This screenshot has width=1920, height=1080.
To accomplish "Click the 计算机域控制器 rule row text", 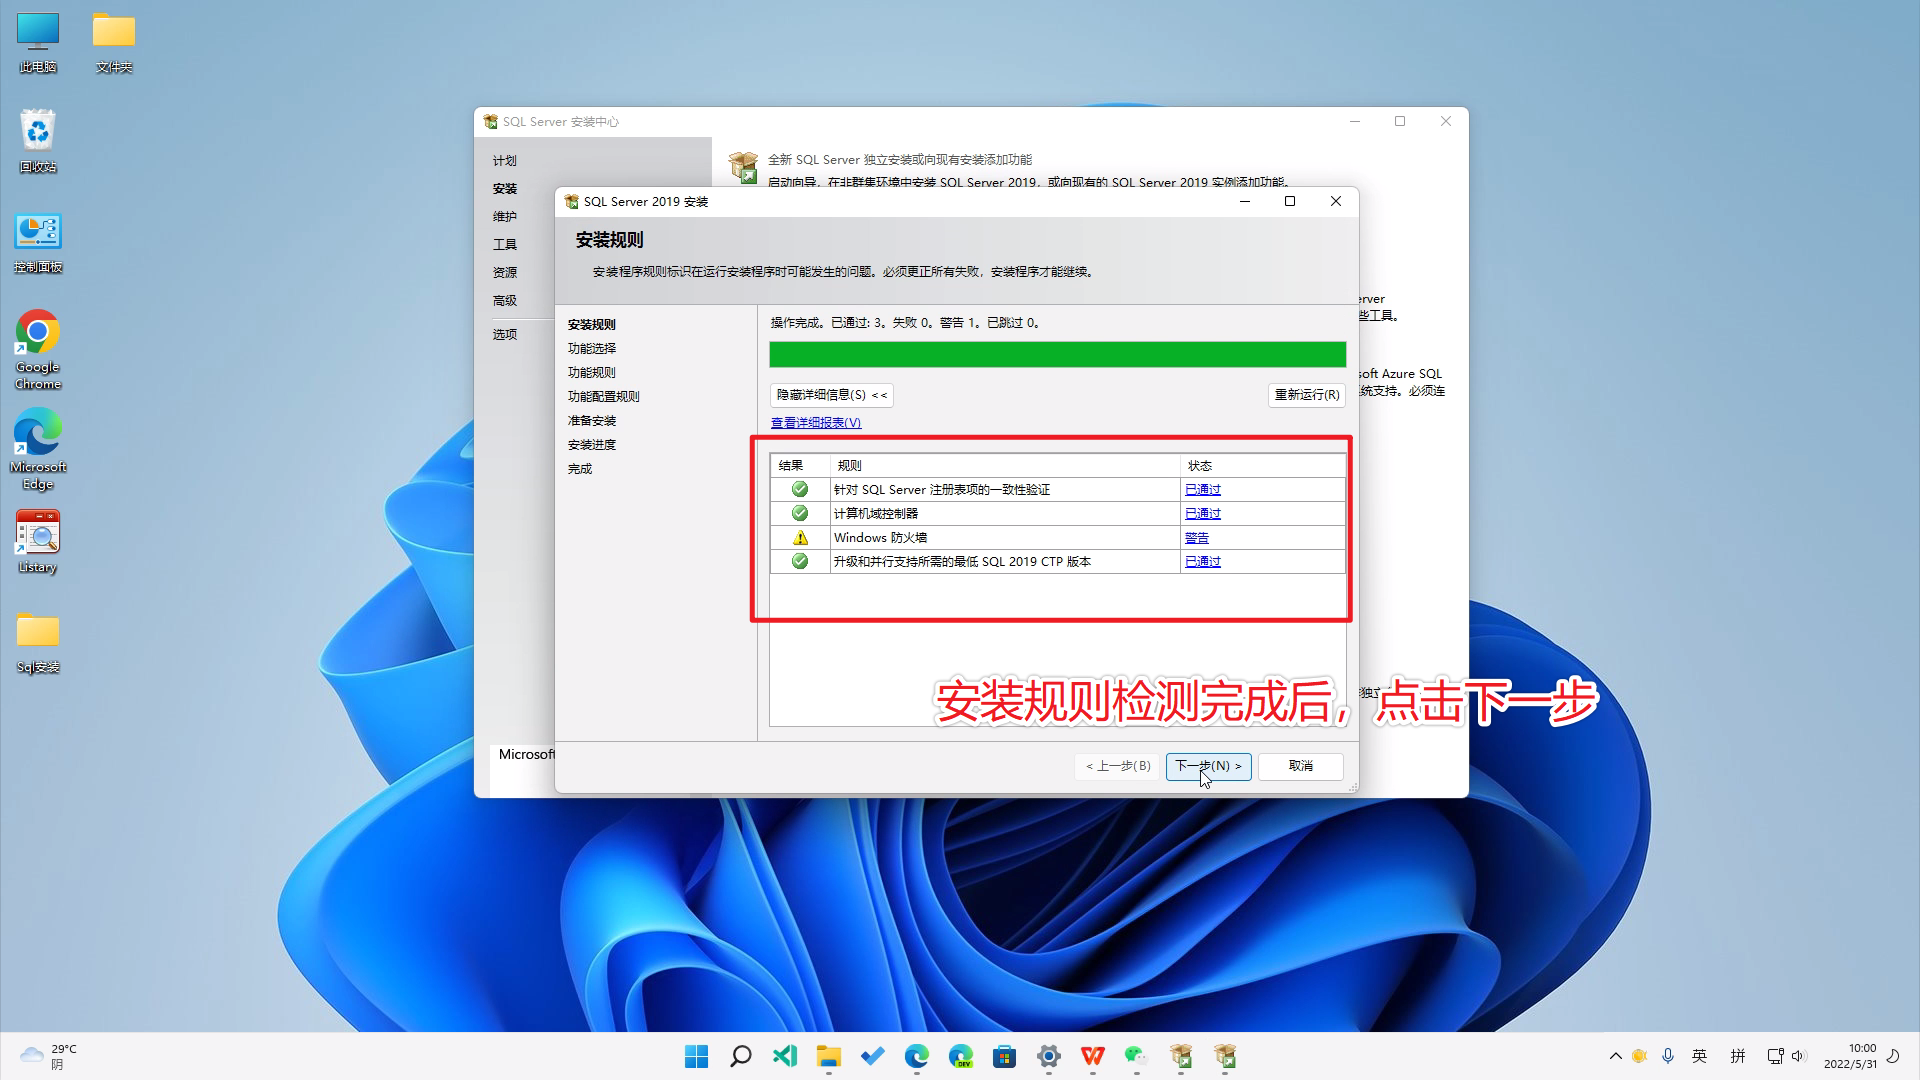I will point(875,513).
